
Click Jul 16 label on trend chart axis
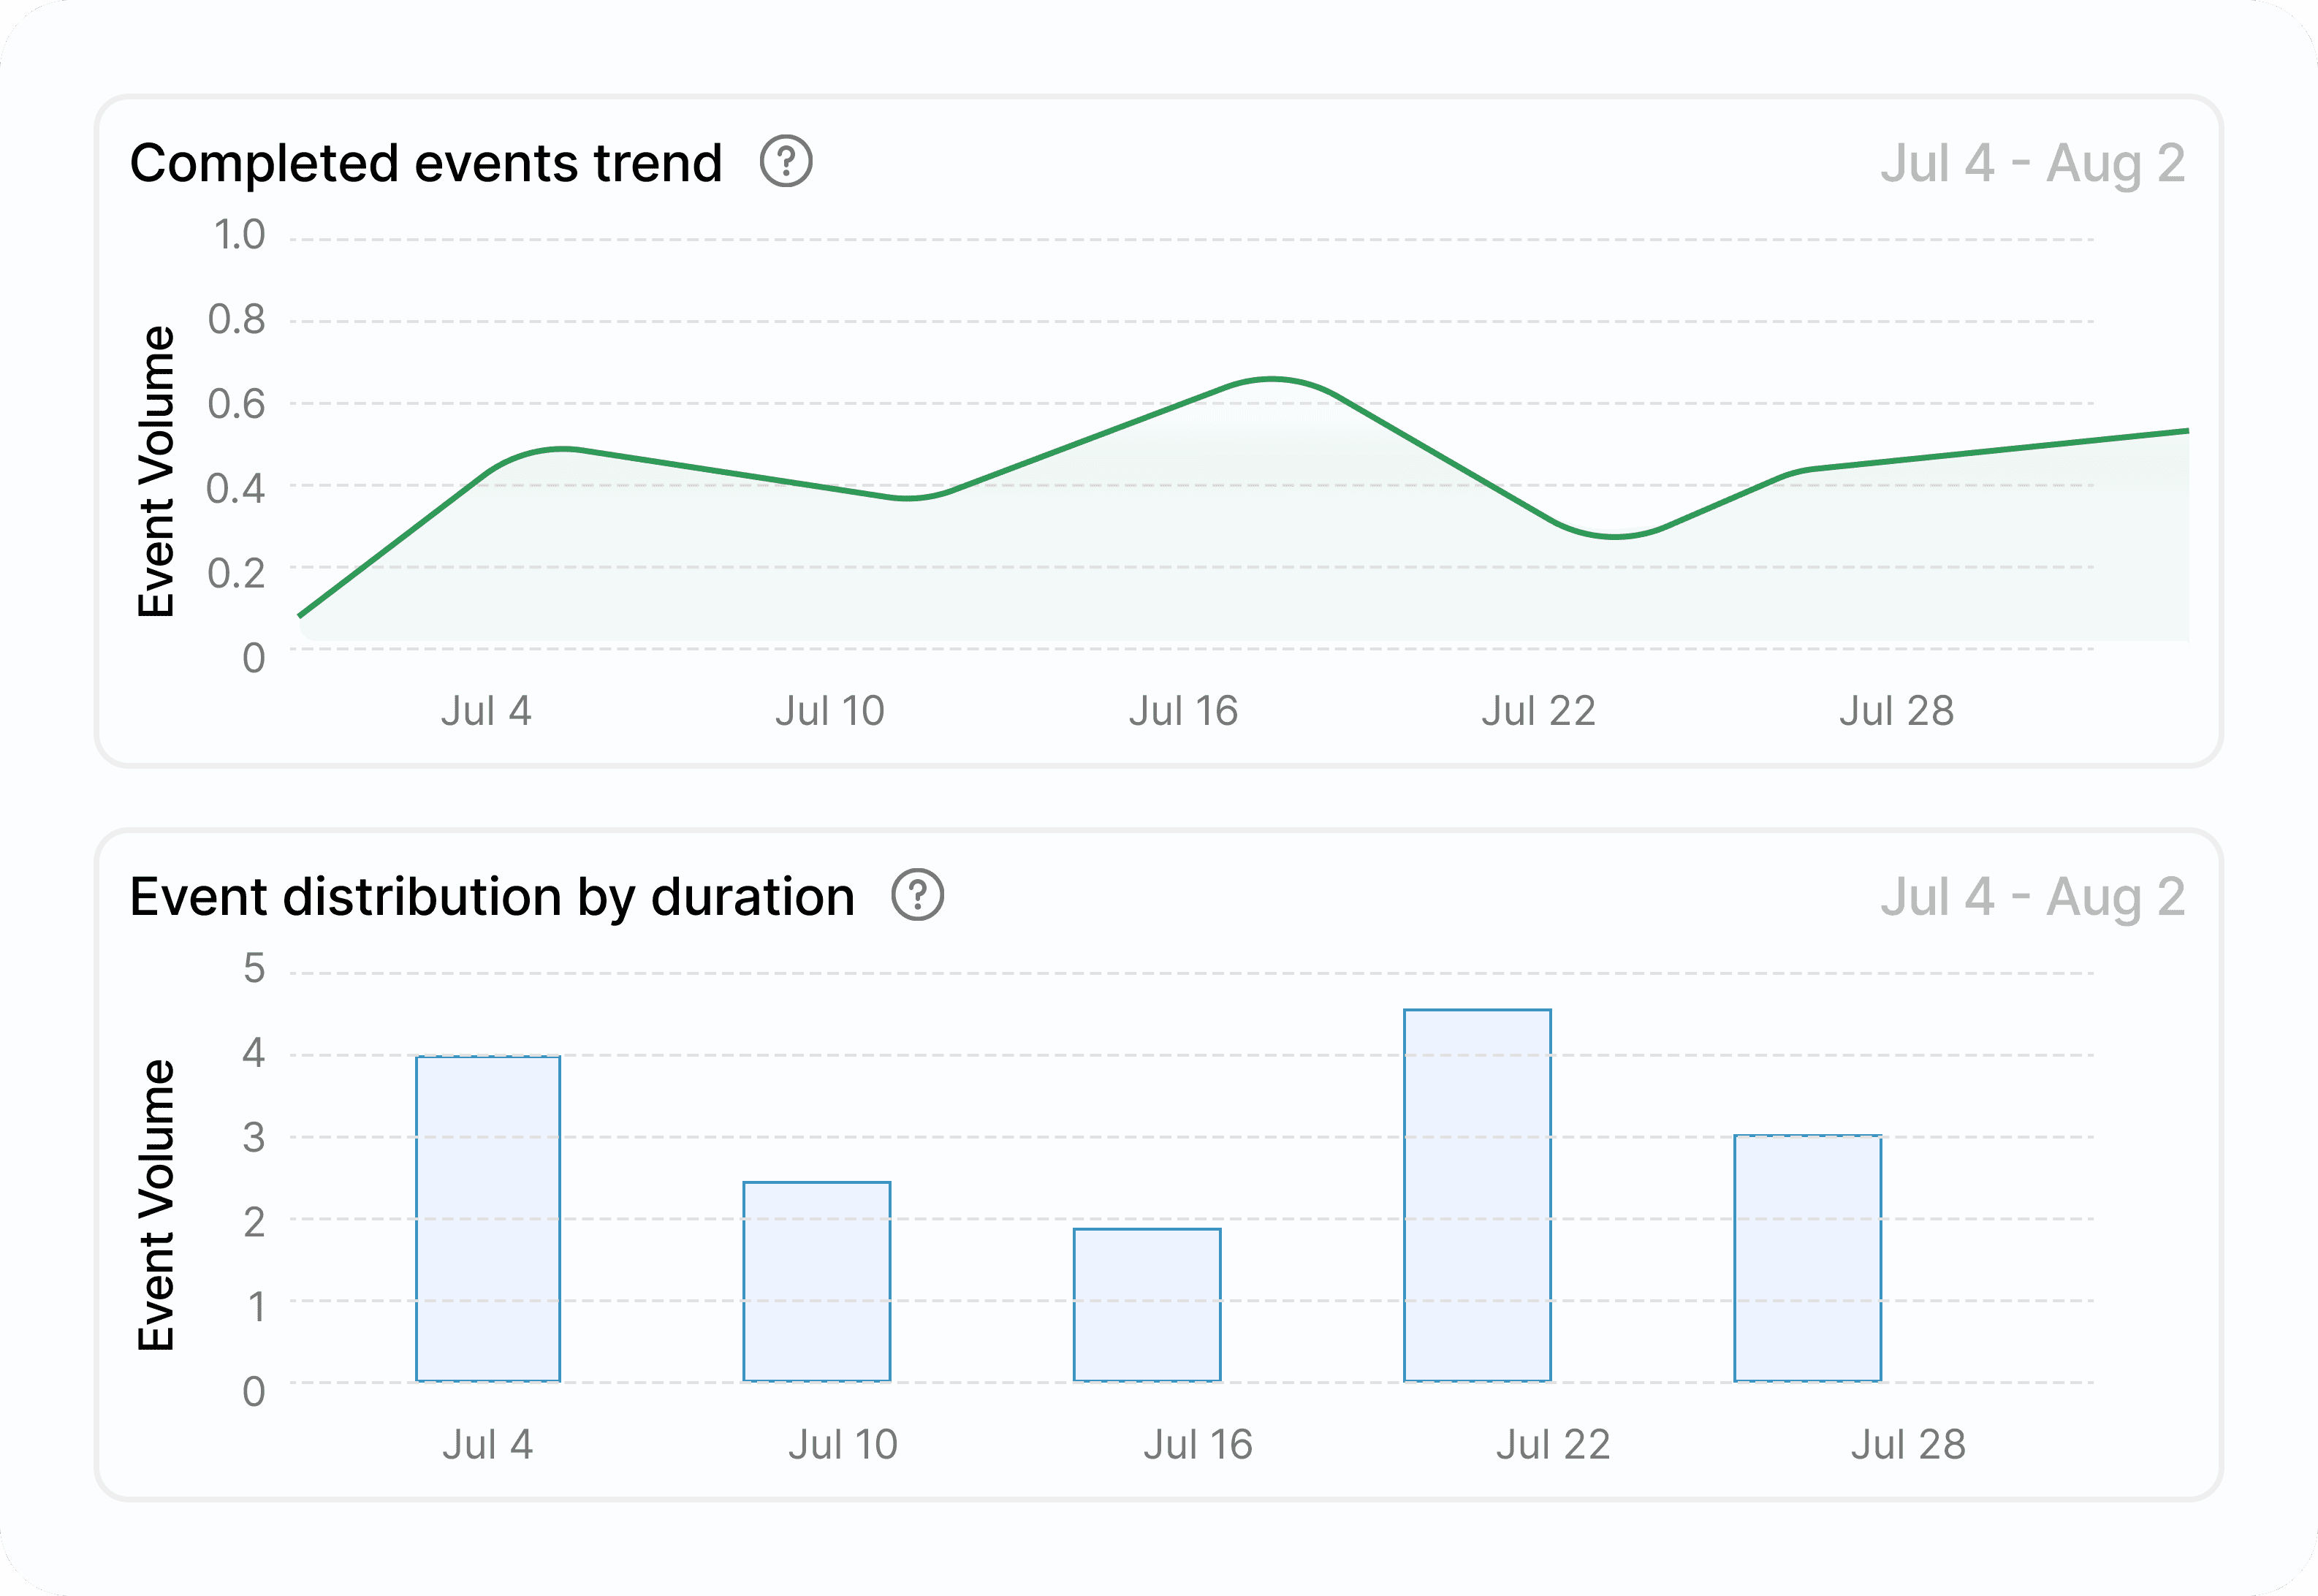click(x=1183, y=711)
